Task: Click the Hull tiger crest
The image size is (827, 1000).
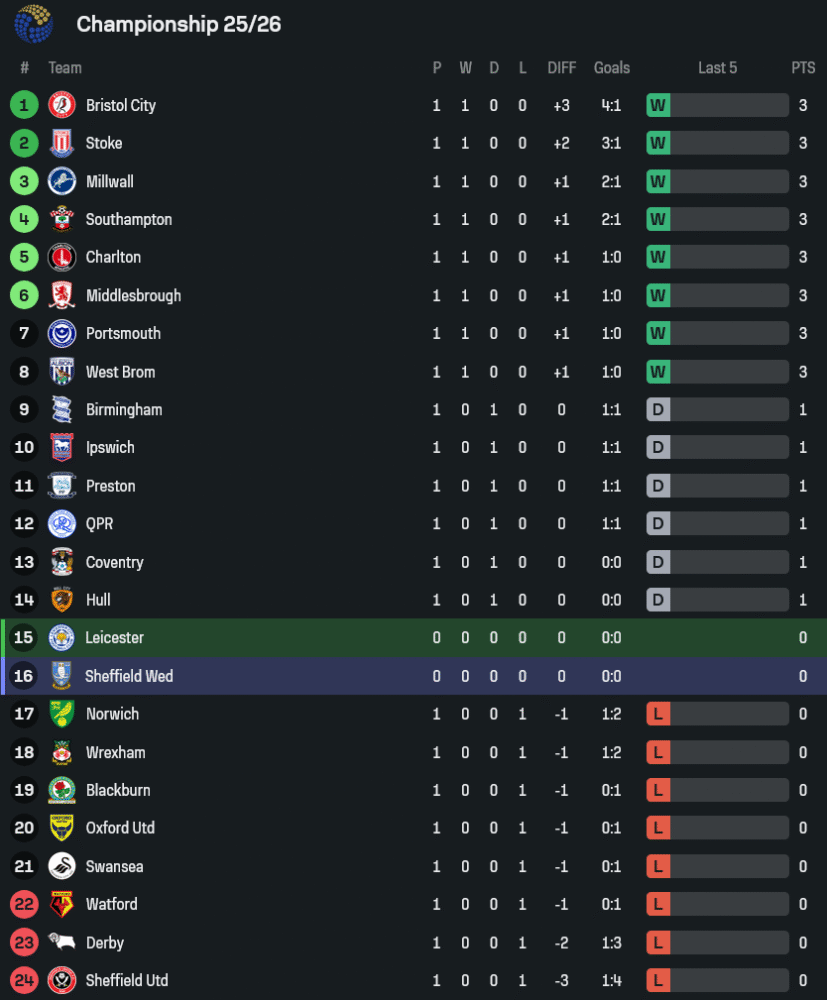Action: [62, 600]
